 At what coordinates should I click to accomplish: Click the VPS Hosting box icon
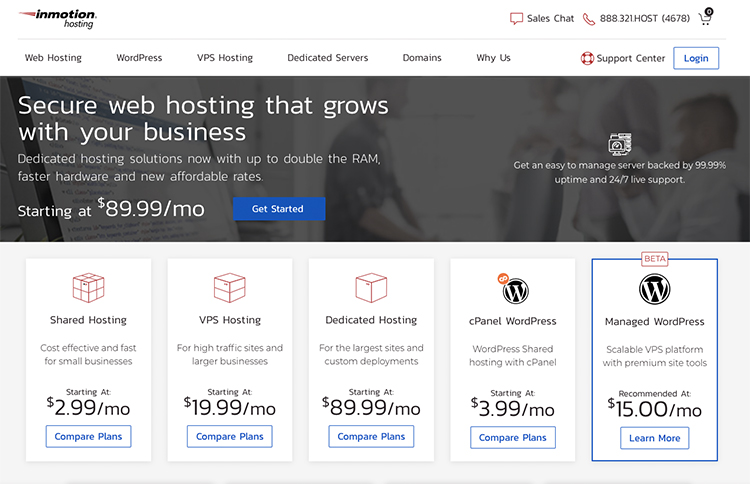point(230,288)
